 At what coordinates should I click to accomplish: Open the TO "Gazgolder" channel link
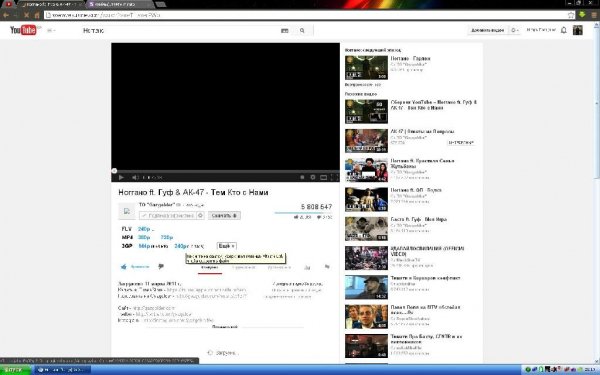[157, 205]
